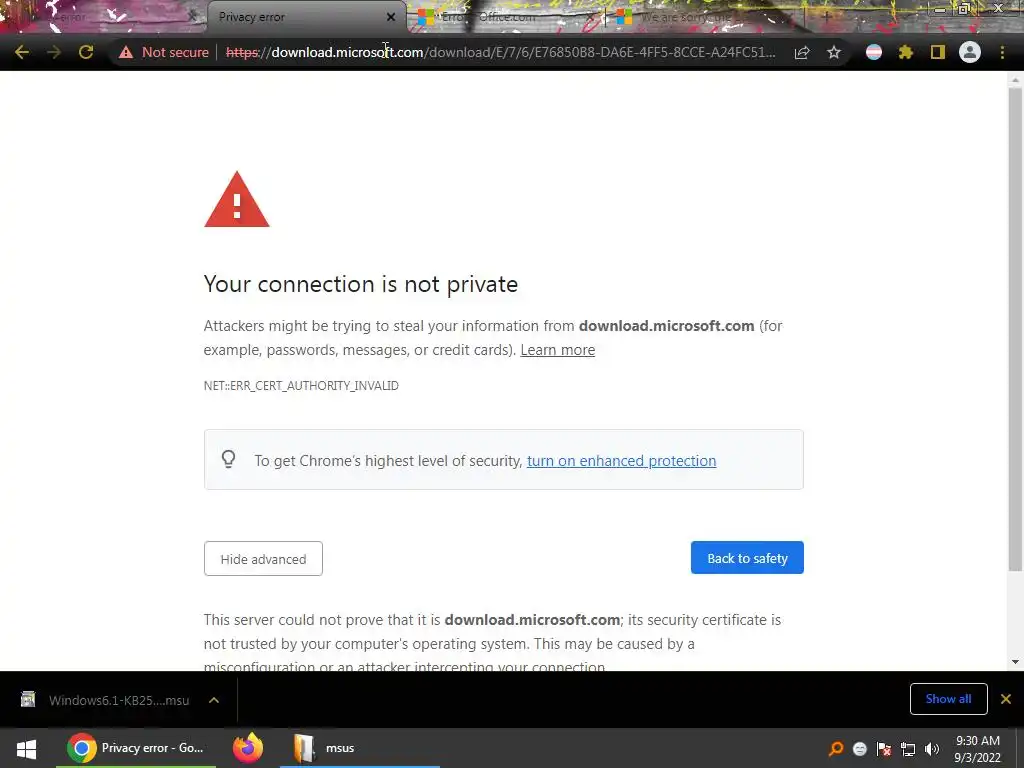Screen dimensions: 1024x768
Task: Reload the page with the refresh icon
Action: pos(86,52)
